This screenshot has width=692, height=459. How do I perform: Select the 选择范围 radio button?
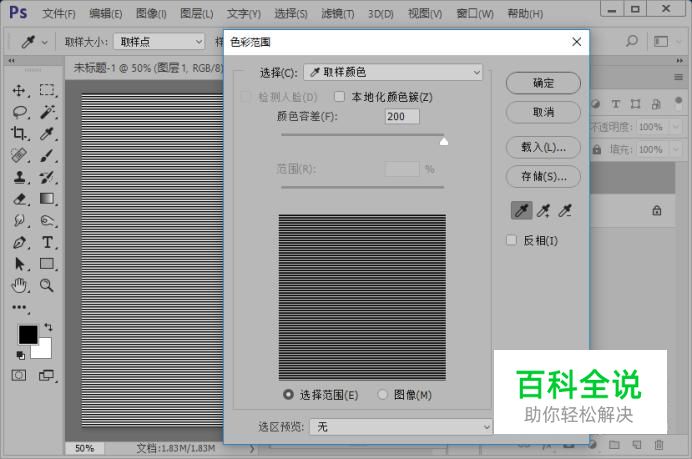288,394
